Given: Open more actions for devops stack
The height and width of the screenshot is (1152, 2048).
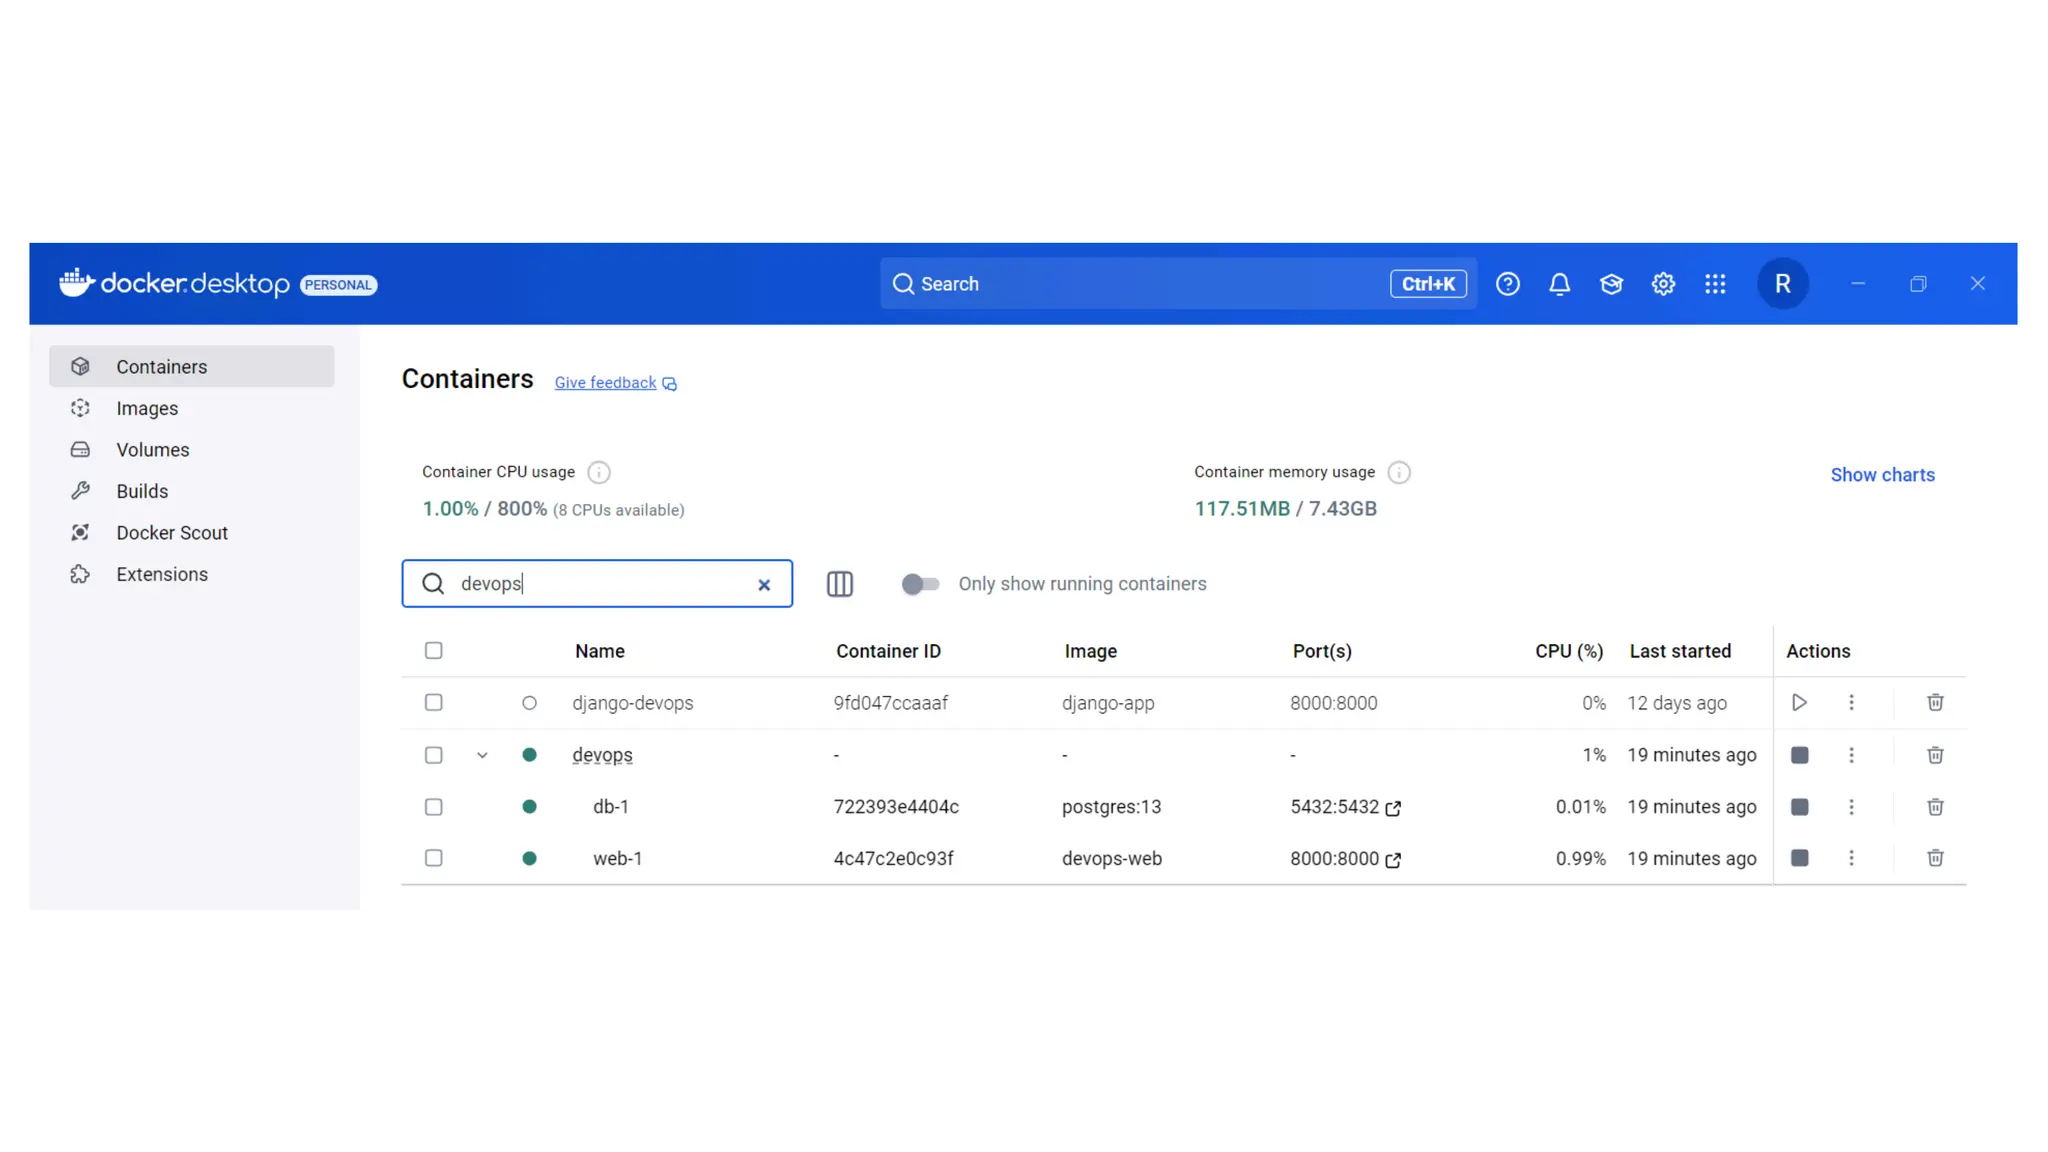Looking at the screenshot, I should pos(1851,755).
